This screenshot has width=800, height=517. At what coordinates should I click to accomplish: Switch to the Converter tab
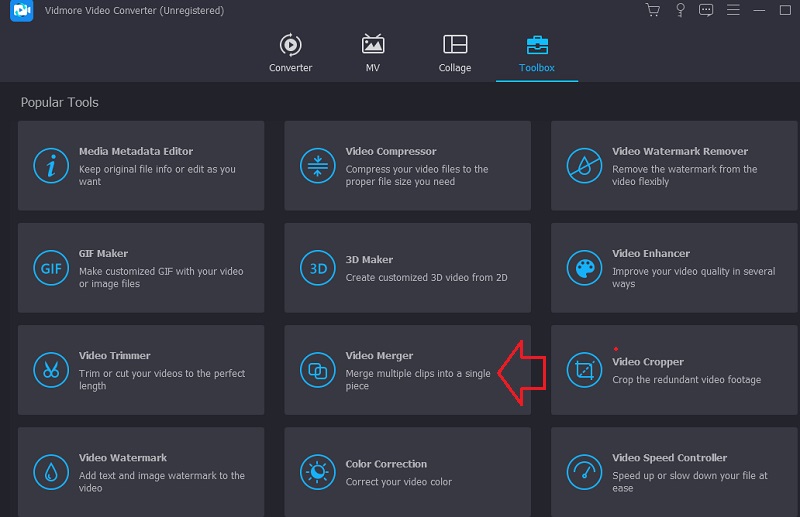(x=290, y=54)
